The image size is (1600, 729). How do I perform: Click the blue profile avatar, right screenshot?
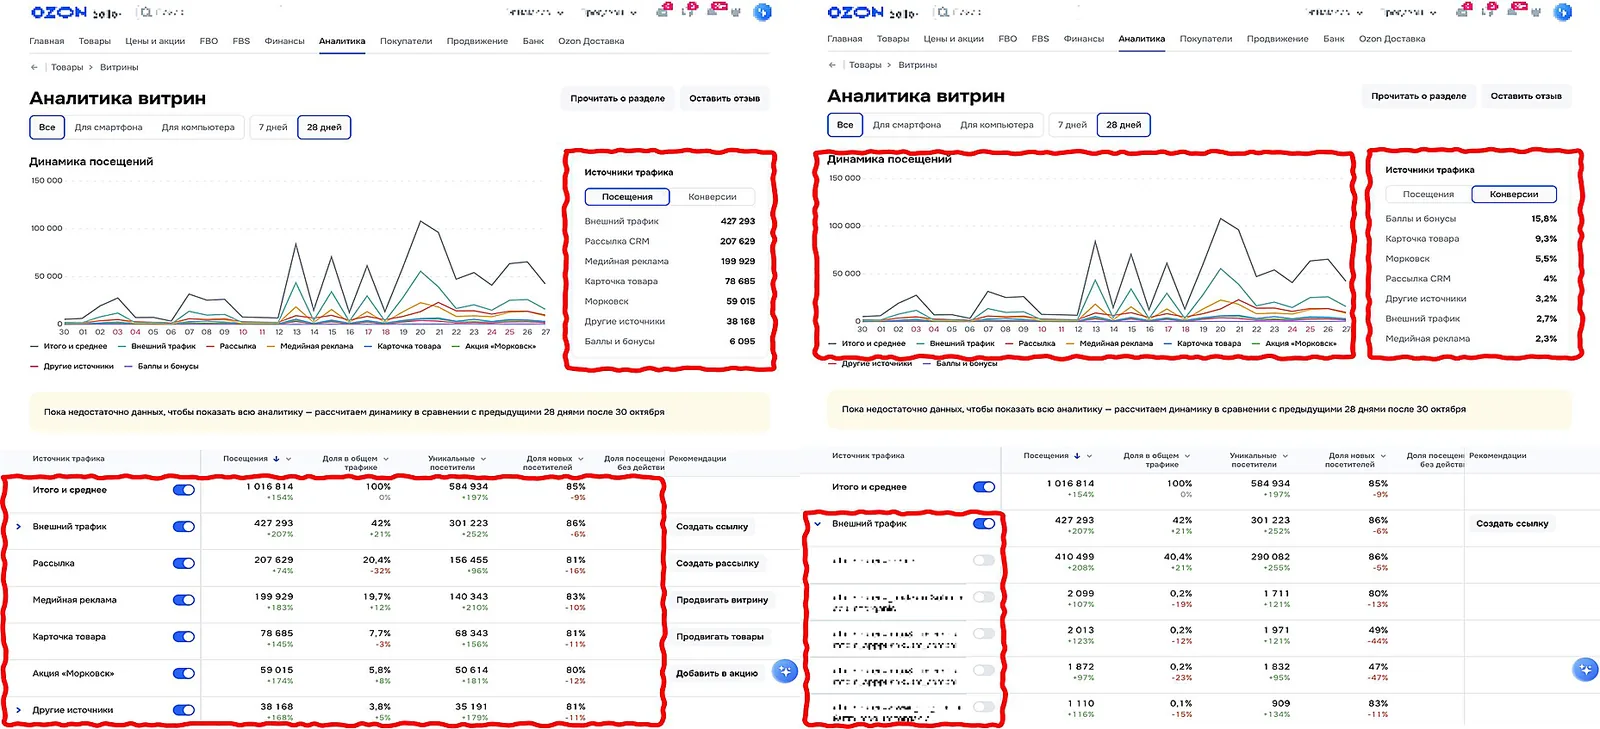1563,12
